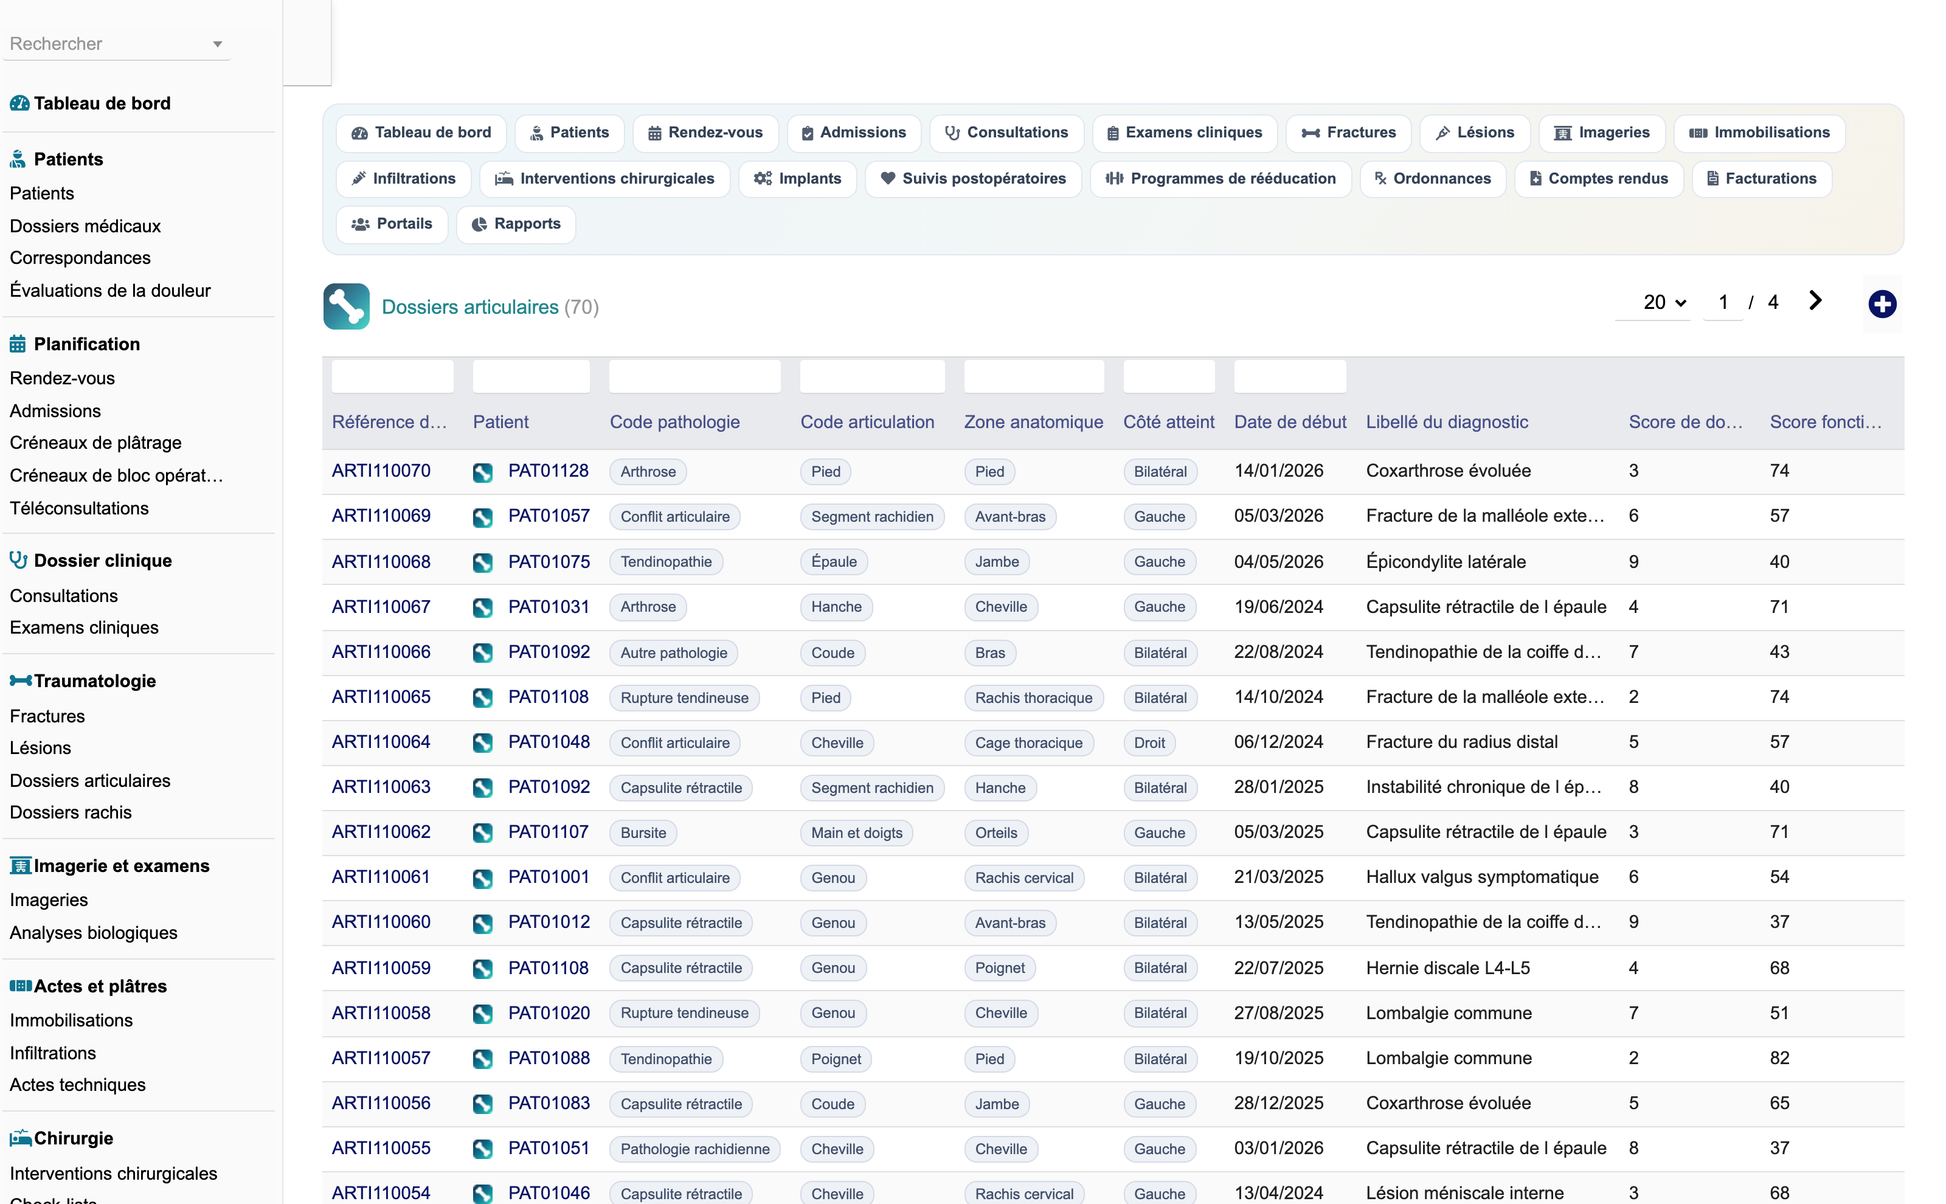Go to next page chevron
The height and width of the screenshot is (1204, 1946).
pos(1815,301)
